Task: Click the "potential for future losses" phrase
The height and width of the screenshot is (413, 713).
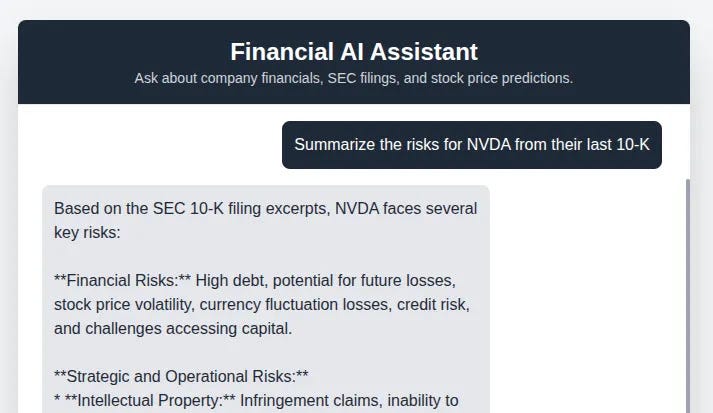Action: tap(355, 280)
